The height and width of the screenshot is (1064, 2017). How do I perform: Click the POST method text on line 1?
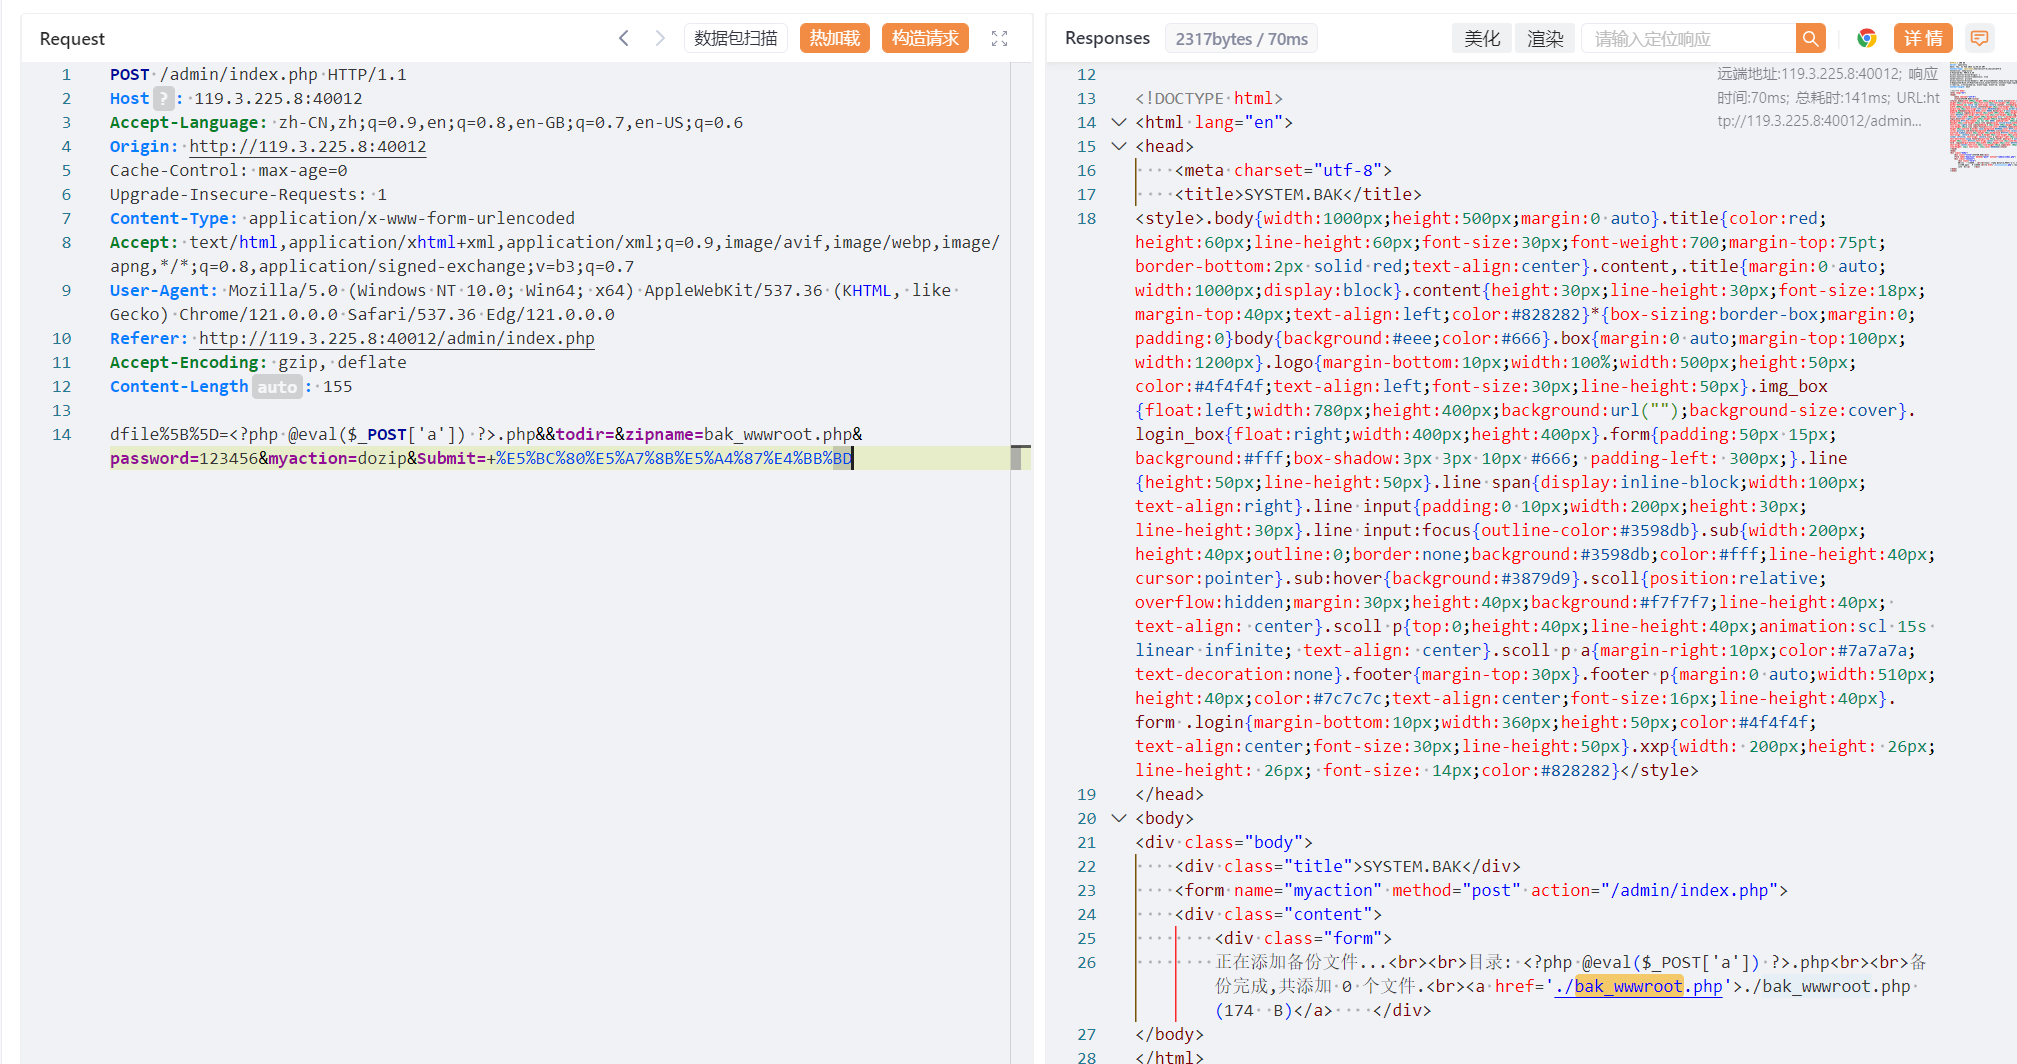pyautogui.click(x=130, y=74)
